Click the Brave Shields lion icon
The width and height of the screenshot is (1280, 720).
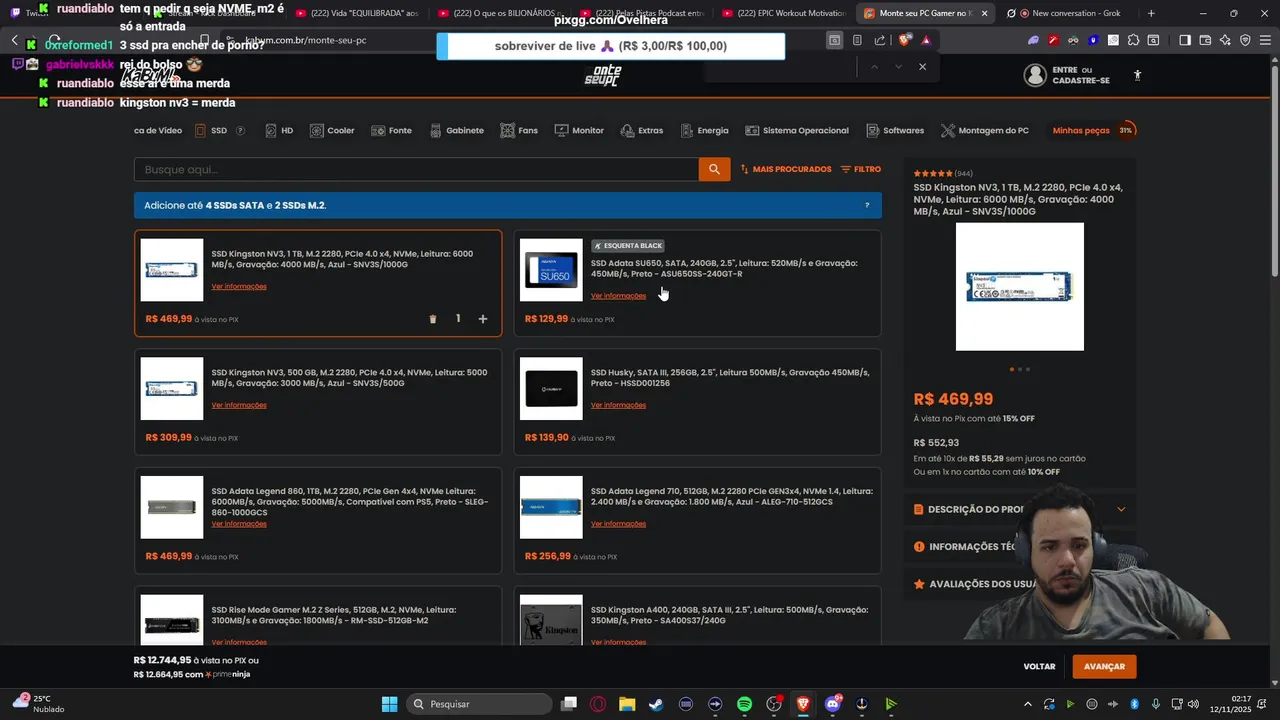904,40
